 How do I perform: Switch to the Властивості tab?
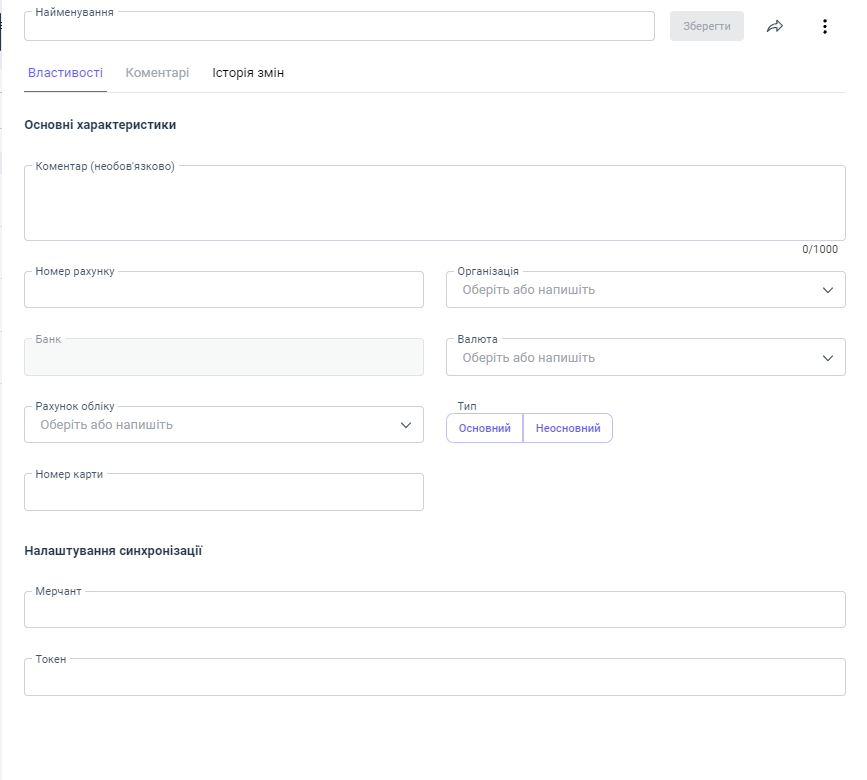click(65, 73)
